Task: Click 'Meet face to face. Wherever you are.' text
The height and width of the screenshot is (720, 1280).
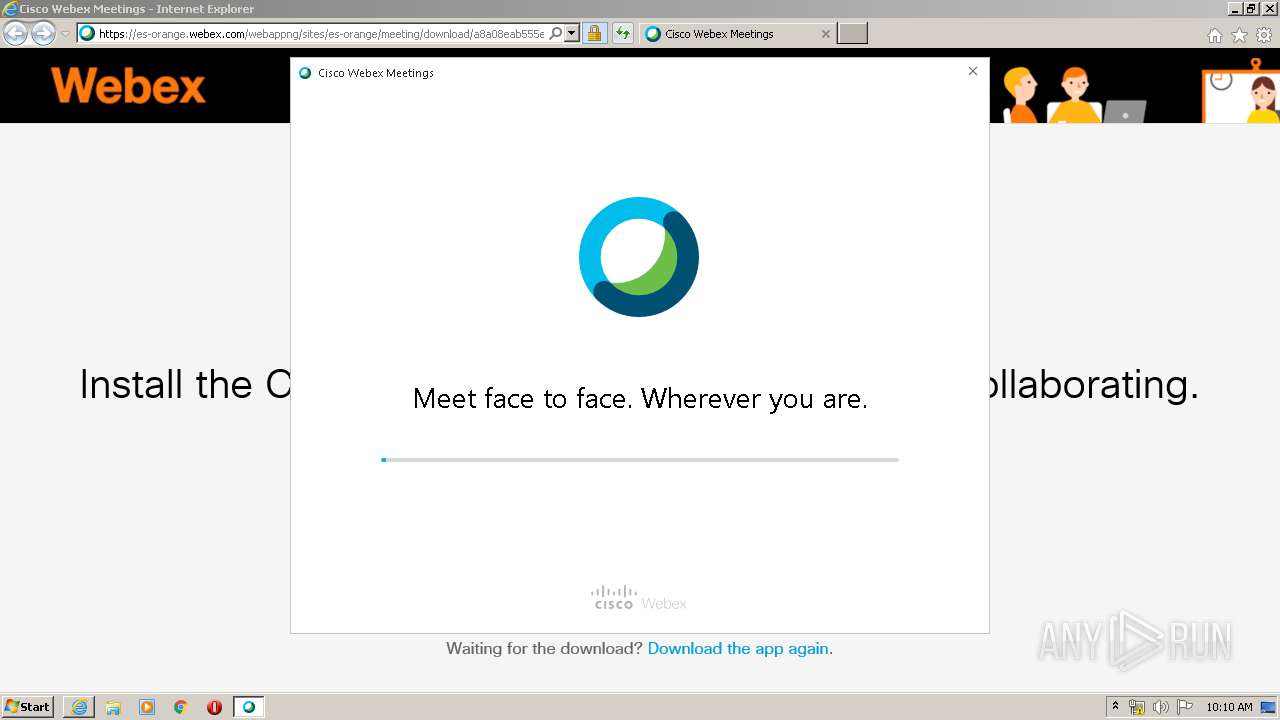Action: [640, 399]
